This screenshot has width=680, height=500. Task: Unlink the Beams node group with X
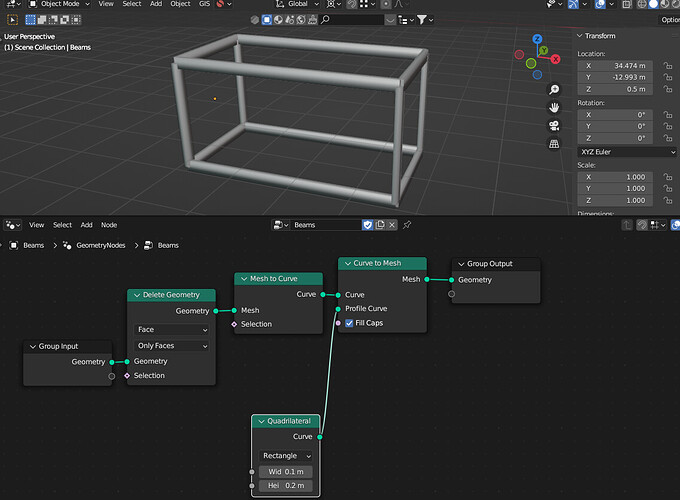click(x=392, y=225)
